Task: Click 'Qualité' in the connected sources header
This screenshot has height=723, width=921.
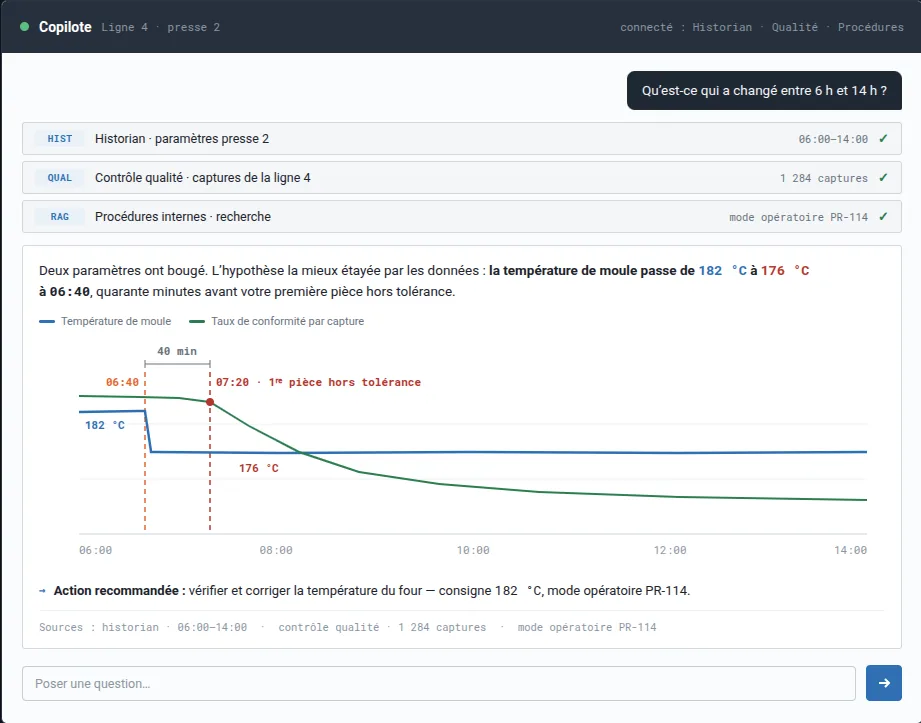Action: [795, 27]
